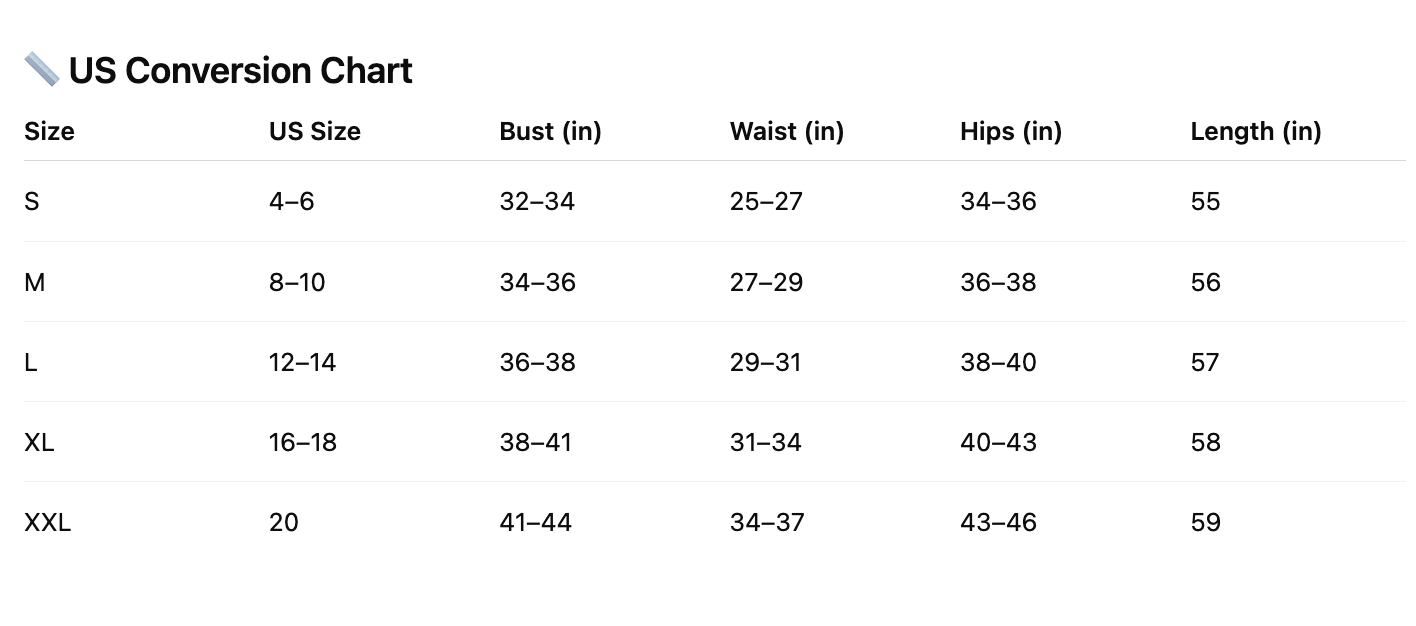1416x626 pixels.
Task: Click length value 55 for small
Action: tap(1205, 202)
